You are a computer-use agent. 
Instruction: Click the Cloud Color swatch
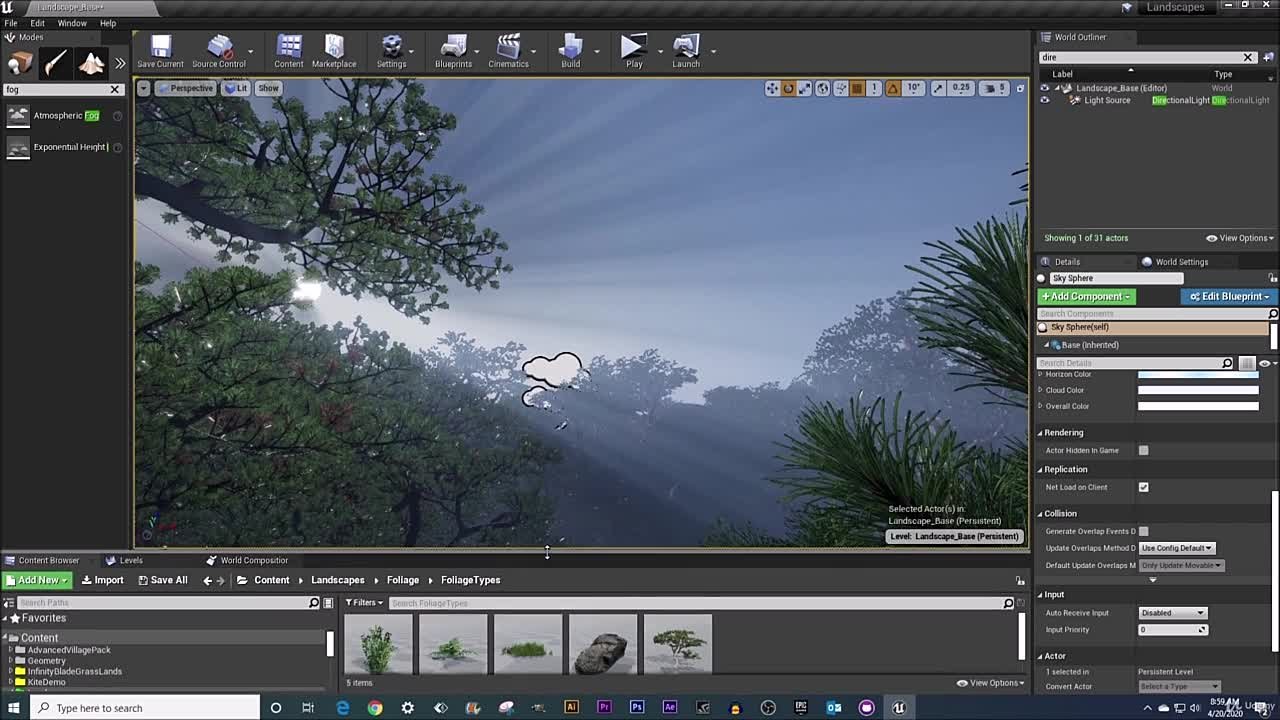point(1197,390)
